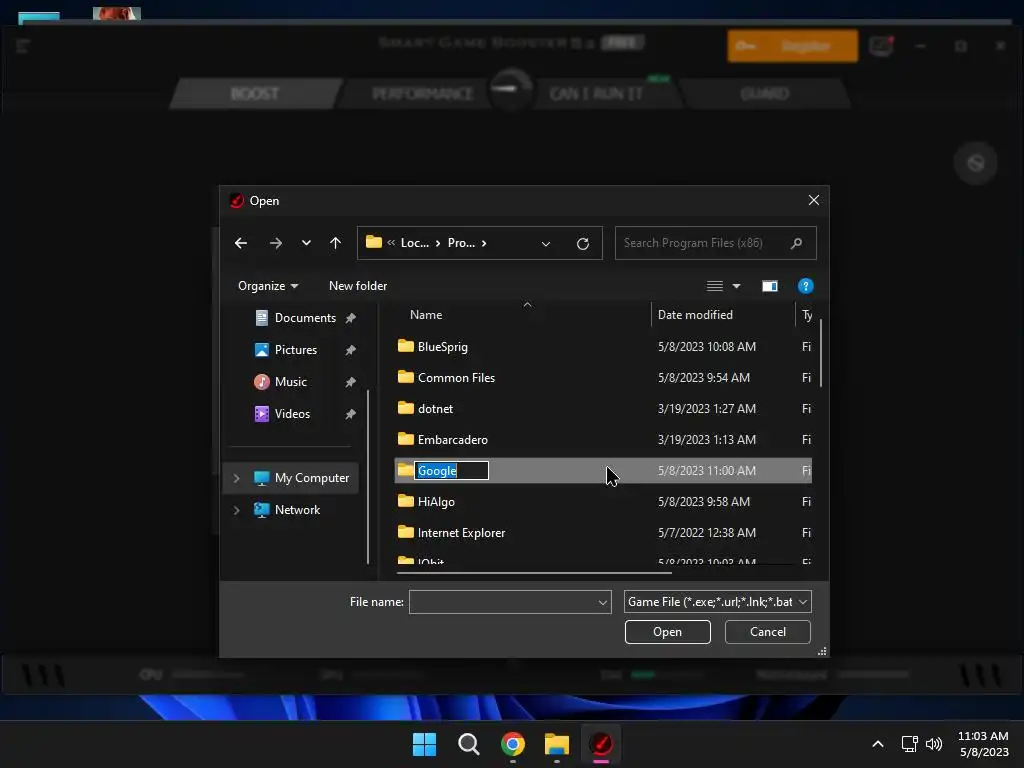Viewport: 1024px width, 768px height.
Task: Open the Windows Start menu
Action: [424, 744]
